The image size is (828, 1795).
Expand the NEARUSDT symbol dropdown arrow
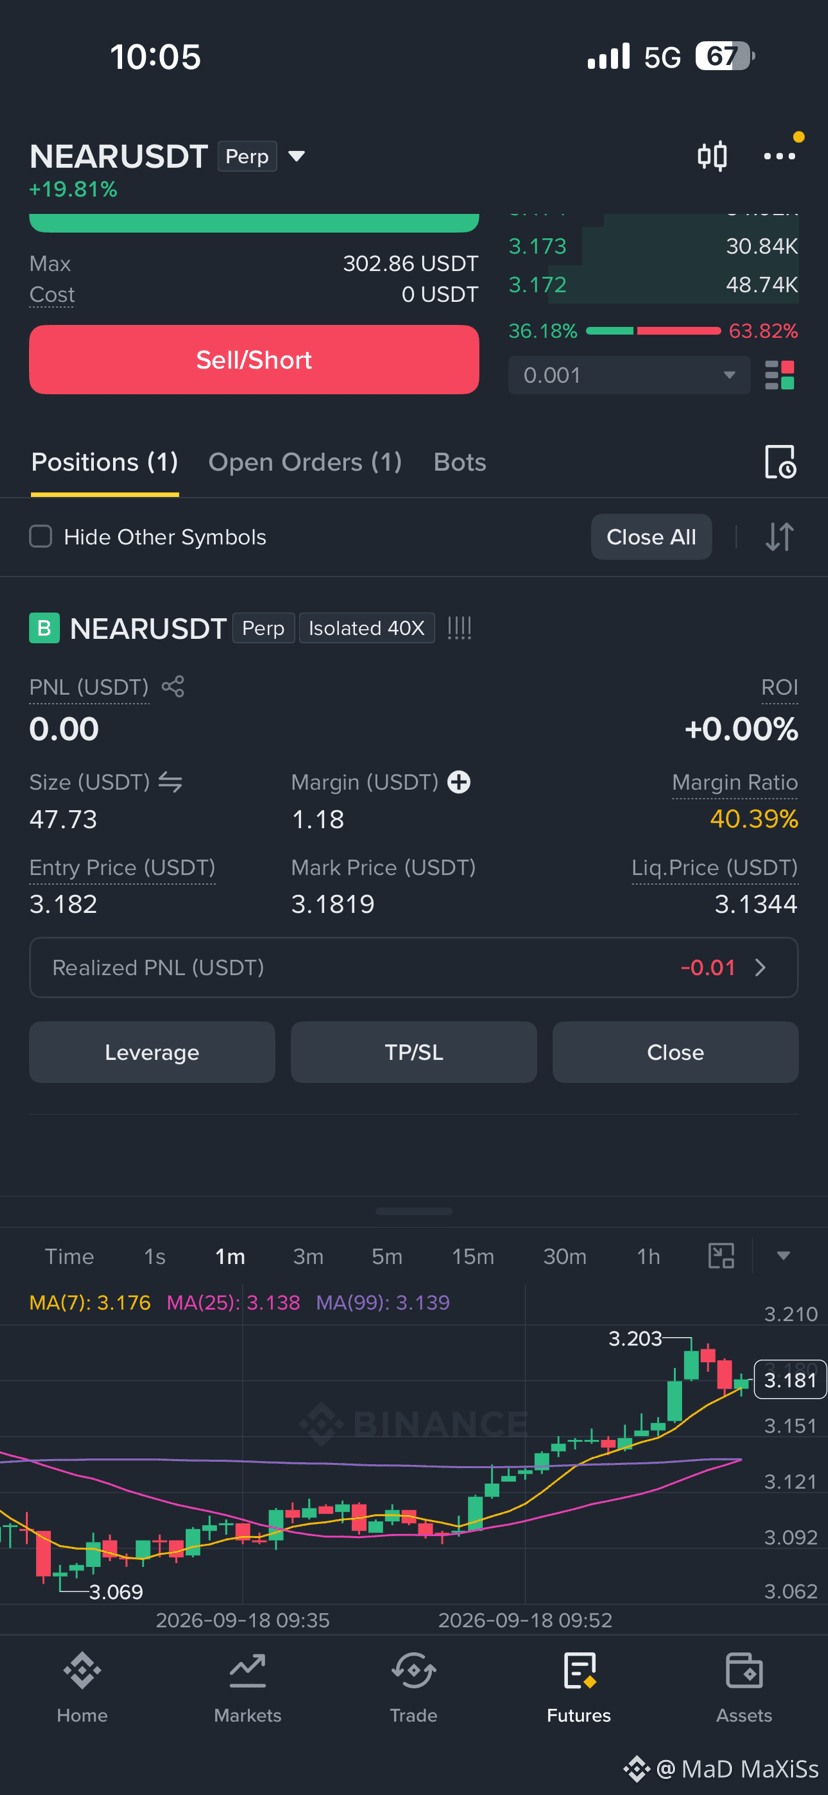coord(297,156)
